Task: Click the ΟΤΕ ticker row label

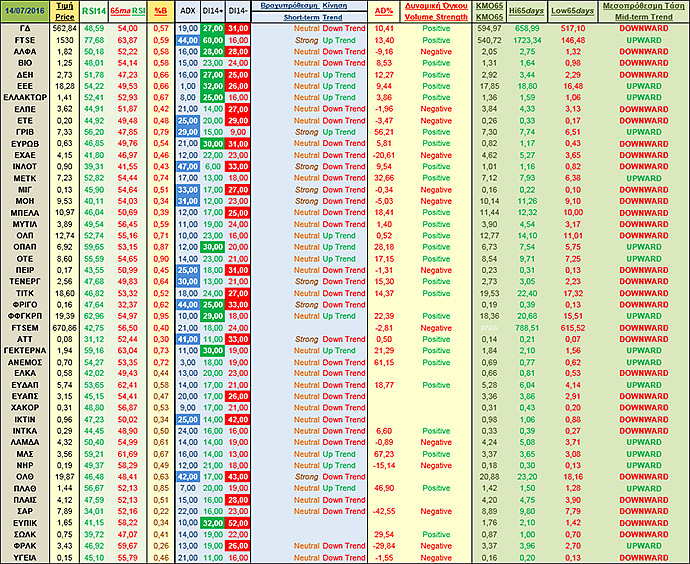Action: click(x=25, y=259)
